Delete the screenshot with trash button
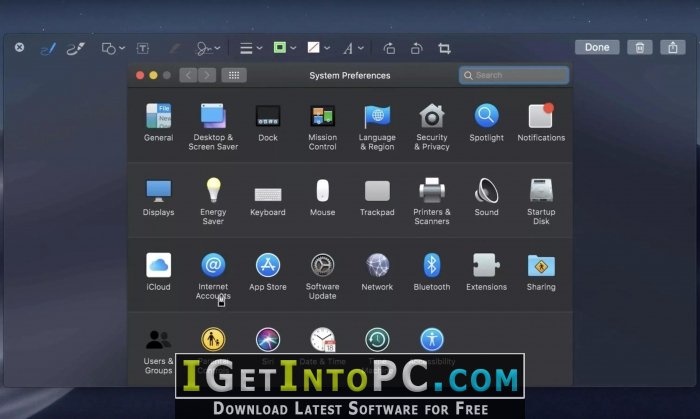 tap(640, 47)
